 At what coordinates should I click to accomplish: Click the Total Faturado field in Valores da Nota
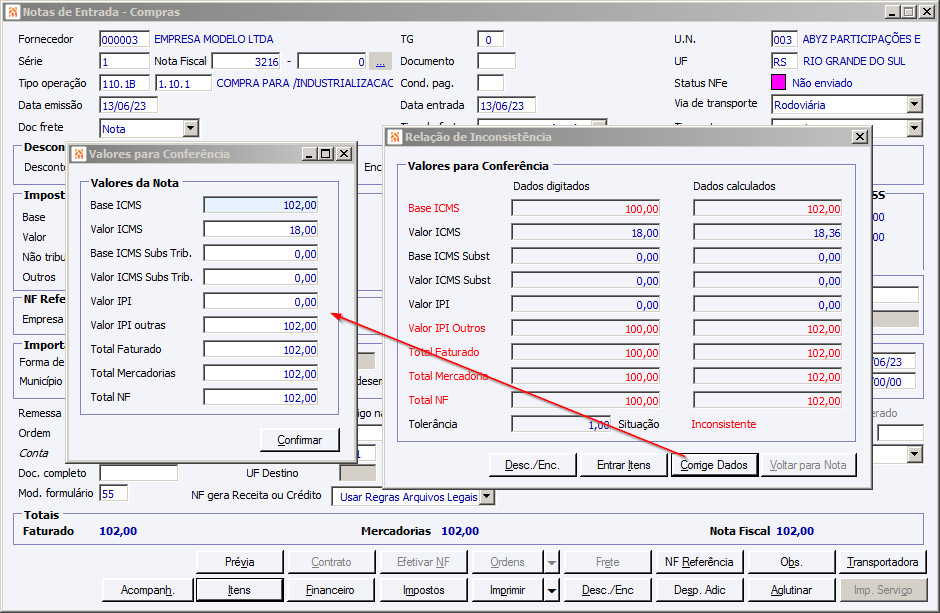pos(261,349)
